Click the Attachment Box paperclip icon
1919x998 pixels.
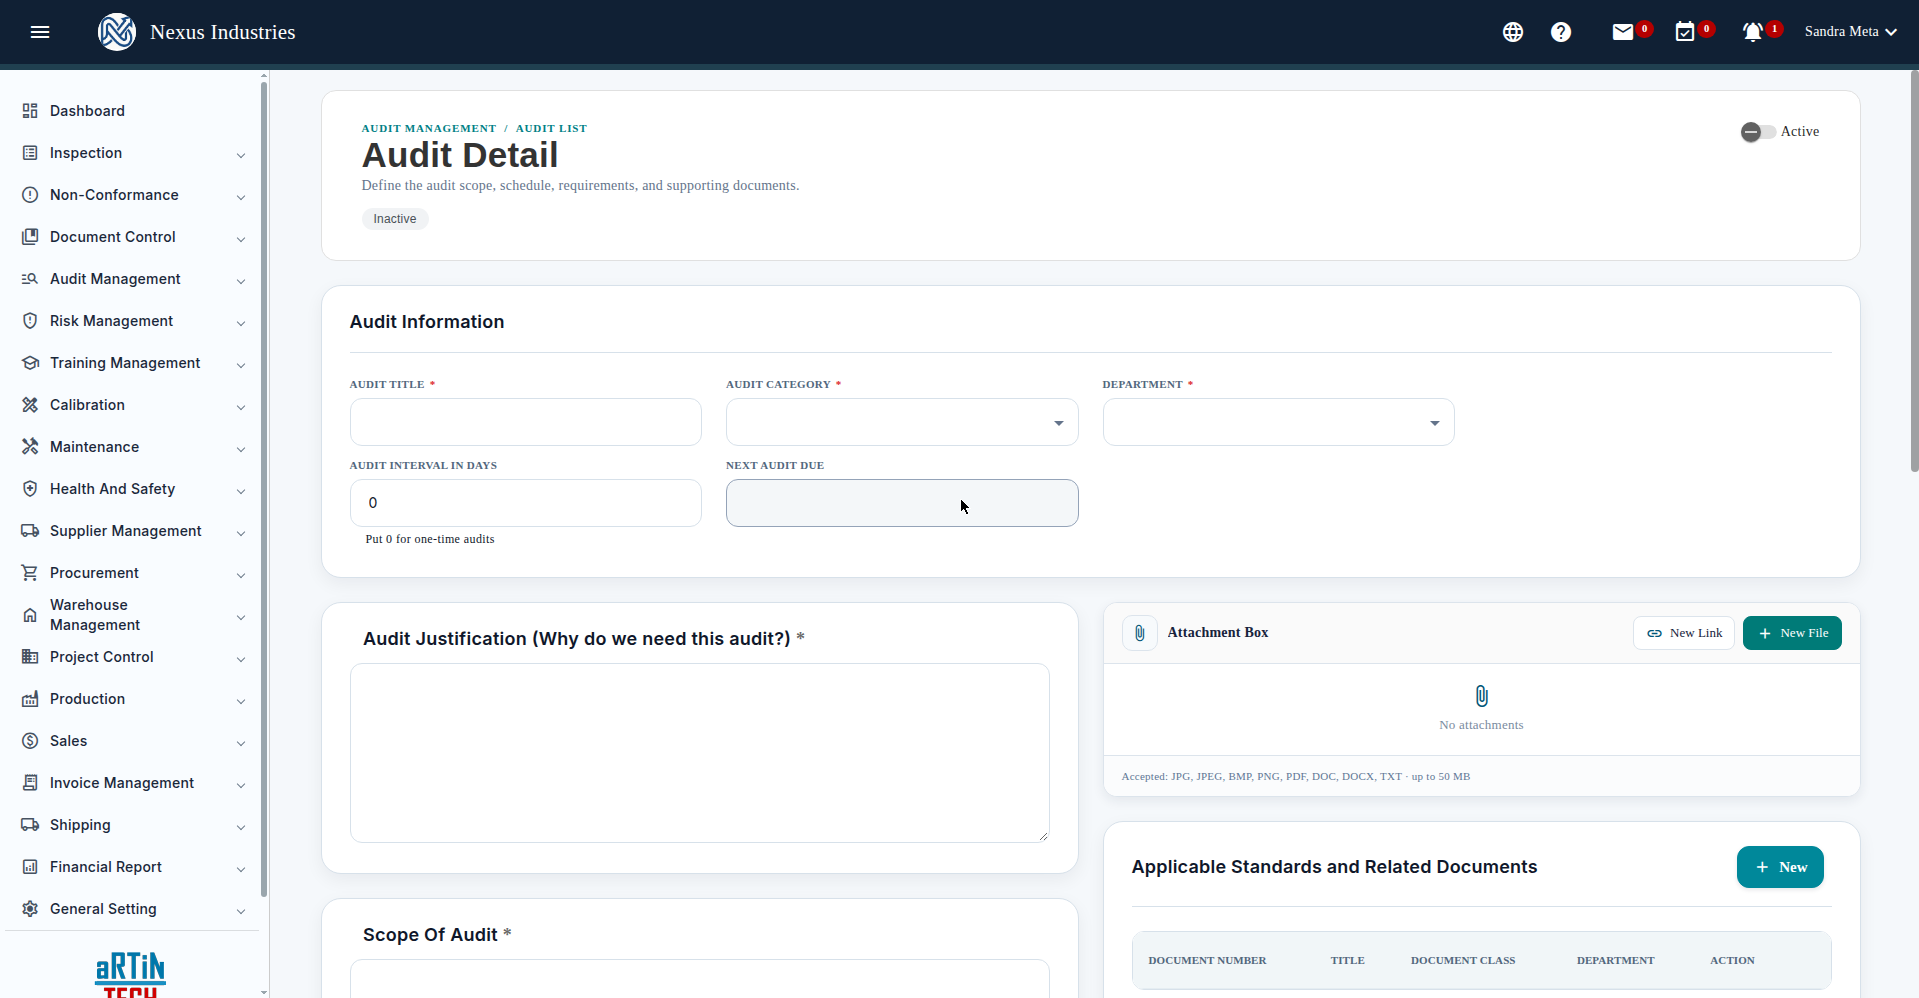1140,633
